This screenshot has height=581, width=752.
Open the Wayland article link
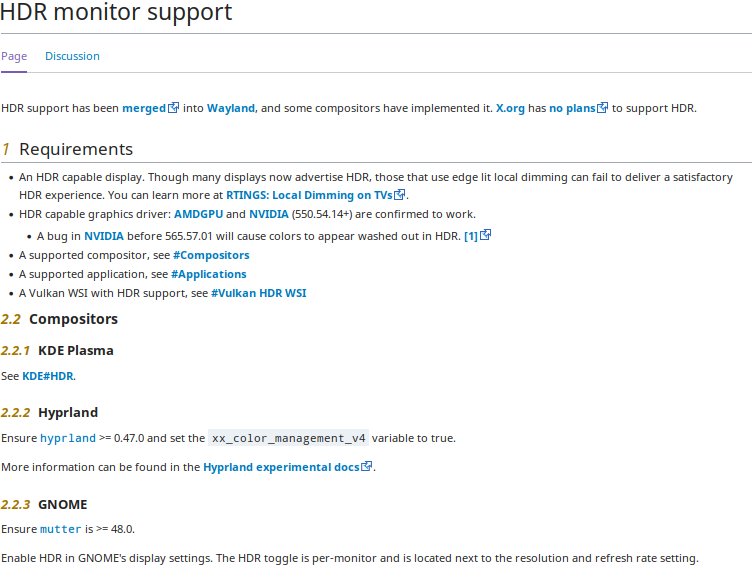[231, 108]
